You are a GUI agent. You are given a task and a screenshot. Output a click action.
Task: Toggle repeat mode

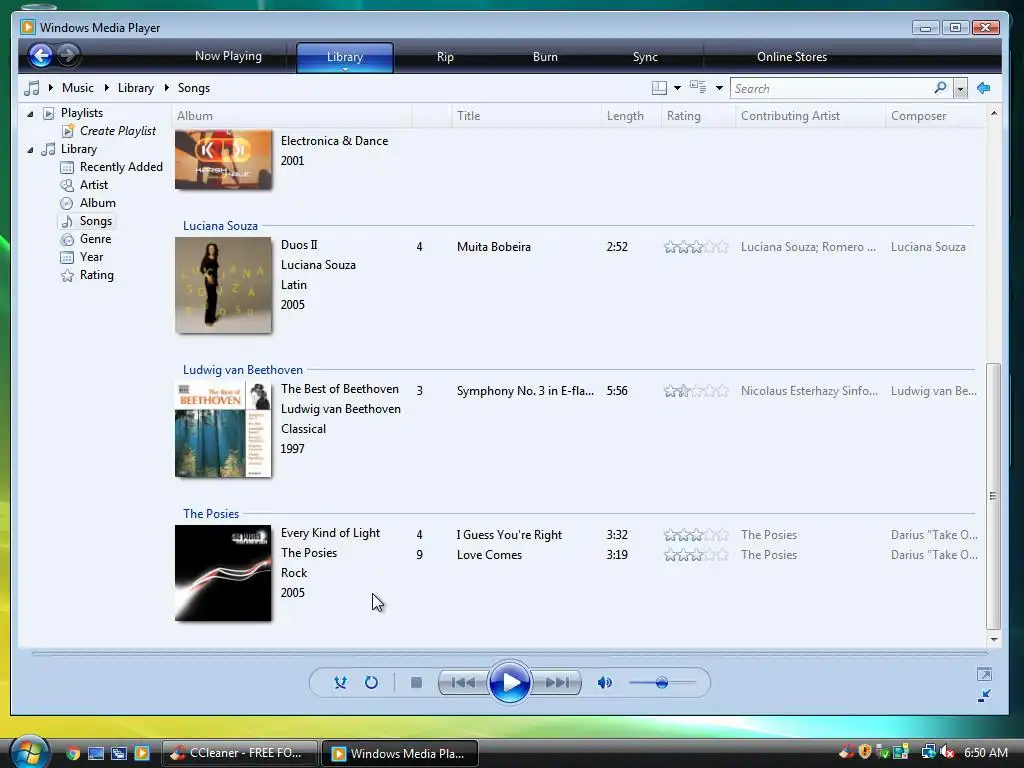371,682
